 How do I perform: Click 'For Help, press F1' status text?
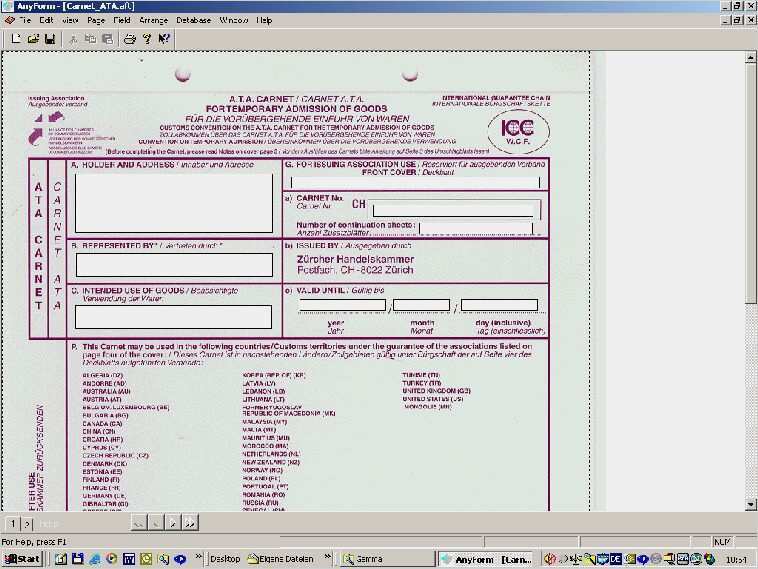coord(34,542)
